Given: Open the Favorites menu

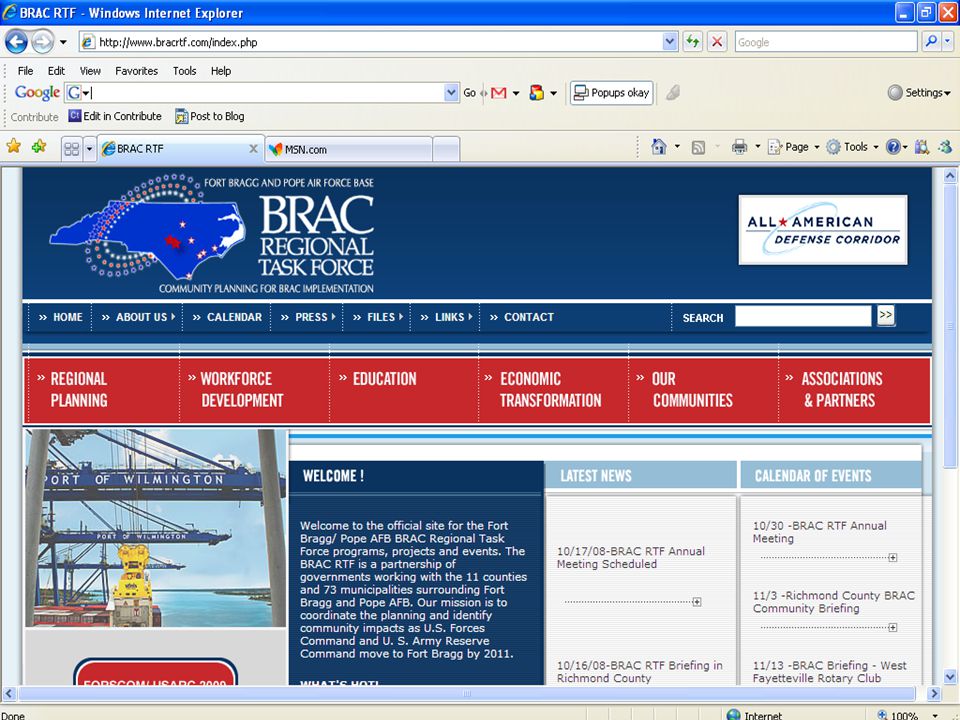Looking at the screenshot, I should [x=137, y=71].
